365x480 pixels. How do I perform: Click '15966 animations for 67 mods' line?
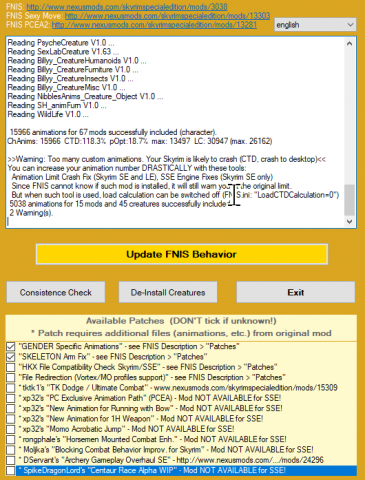pyautogui.click(x=113, y=132)
